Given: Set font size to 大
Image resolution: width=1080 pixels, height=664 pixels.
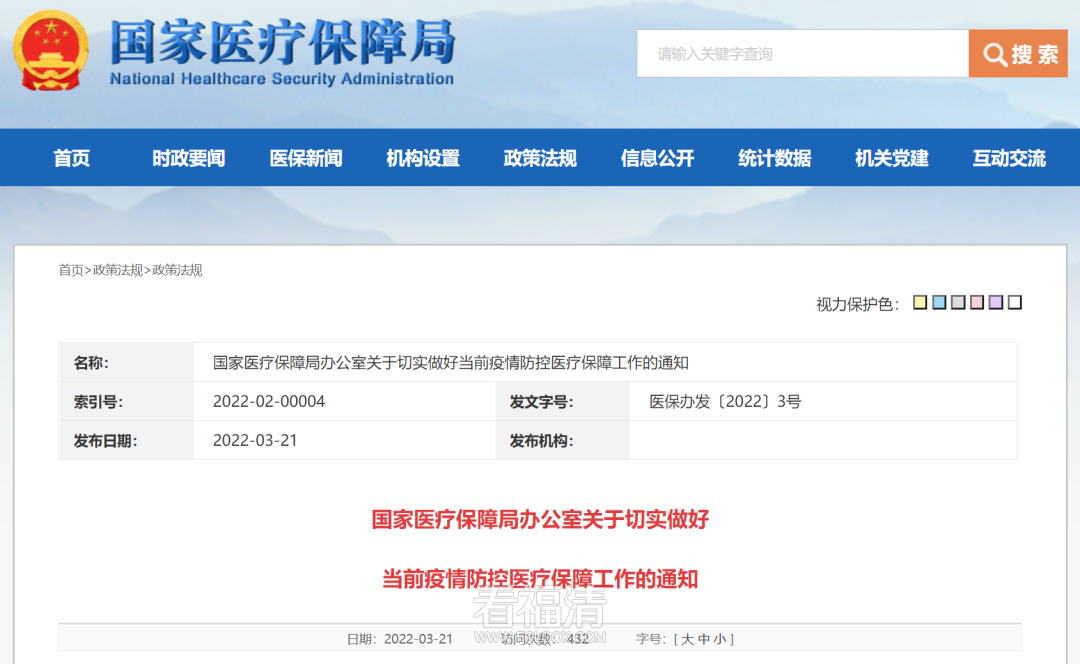Looking at the screenshot, I should (687, 639).
